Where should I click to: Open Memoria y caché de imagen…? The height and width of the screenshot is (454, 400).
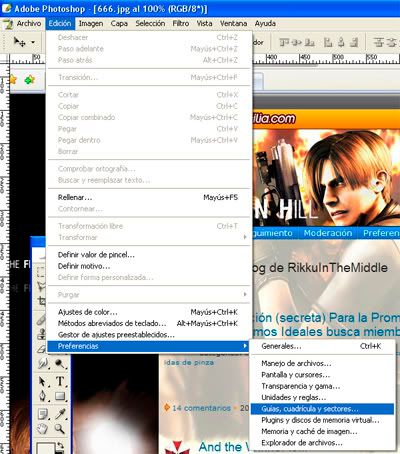322,431
